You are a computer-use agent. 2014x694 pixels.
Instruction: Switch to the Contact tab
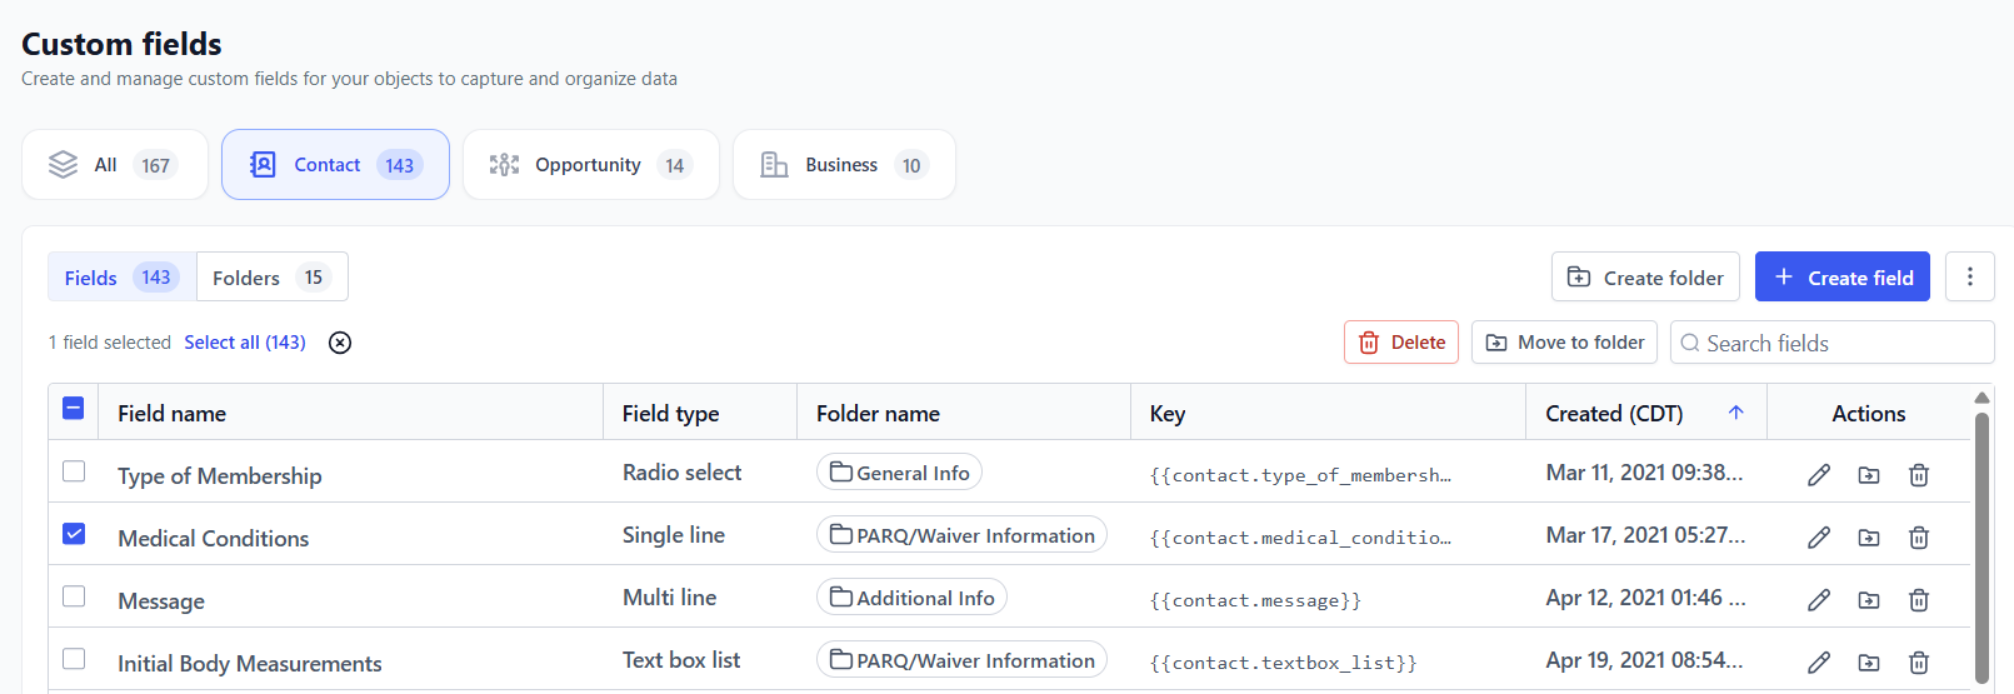coord(335,165)
